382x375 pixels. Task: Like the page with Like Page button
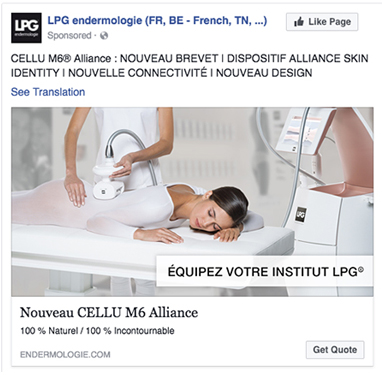(x=322, y=22)
